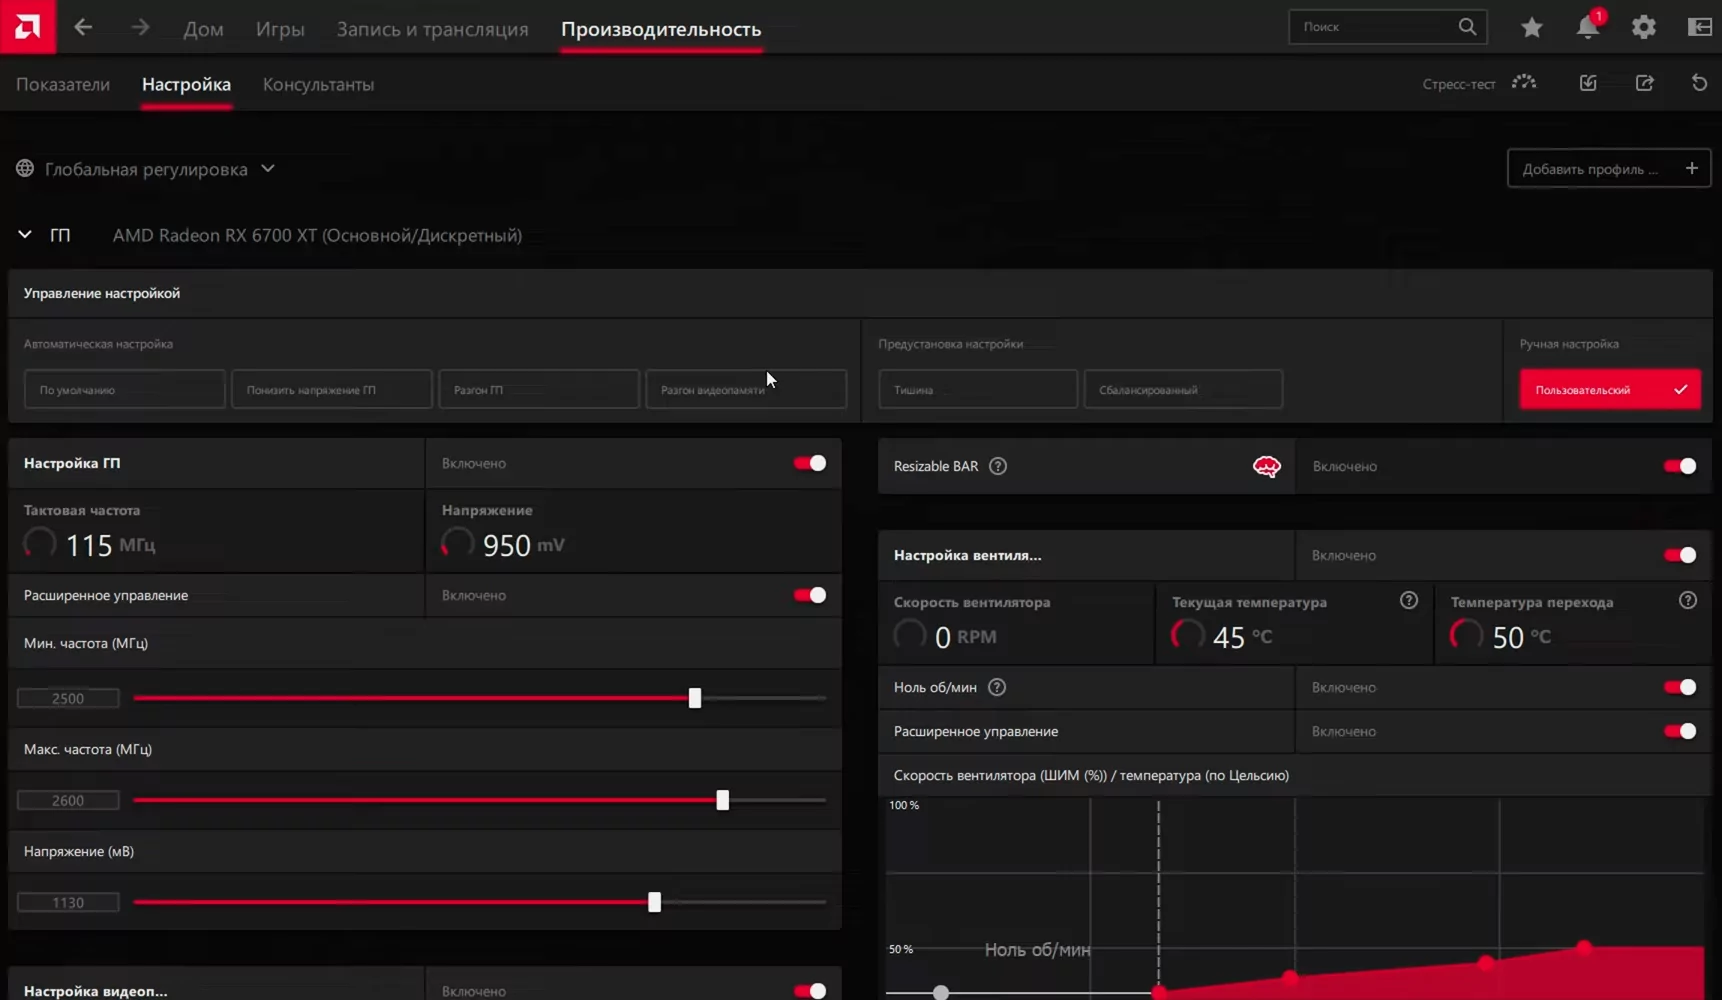1722x1000 pixels.
Task: Show help for Ноль об/мин
Action: (997, 687)
